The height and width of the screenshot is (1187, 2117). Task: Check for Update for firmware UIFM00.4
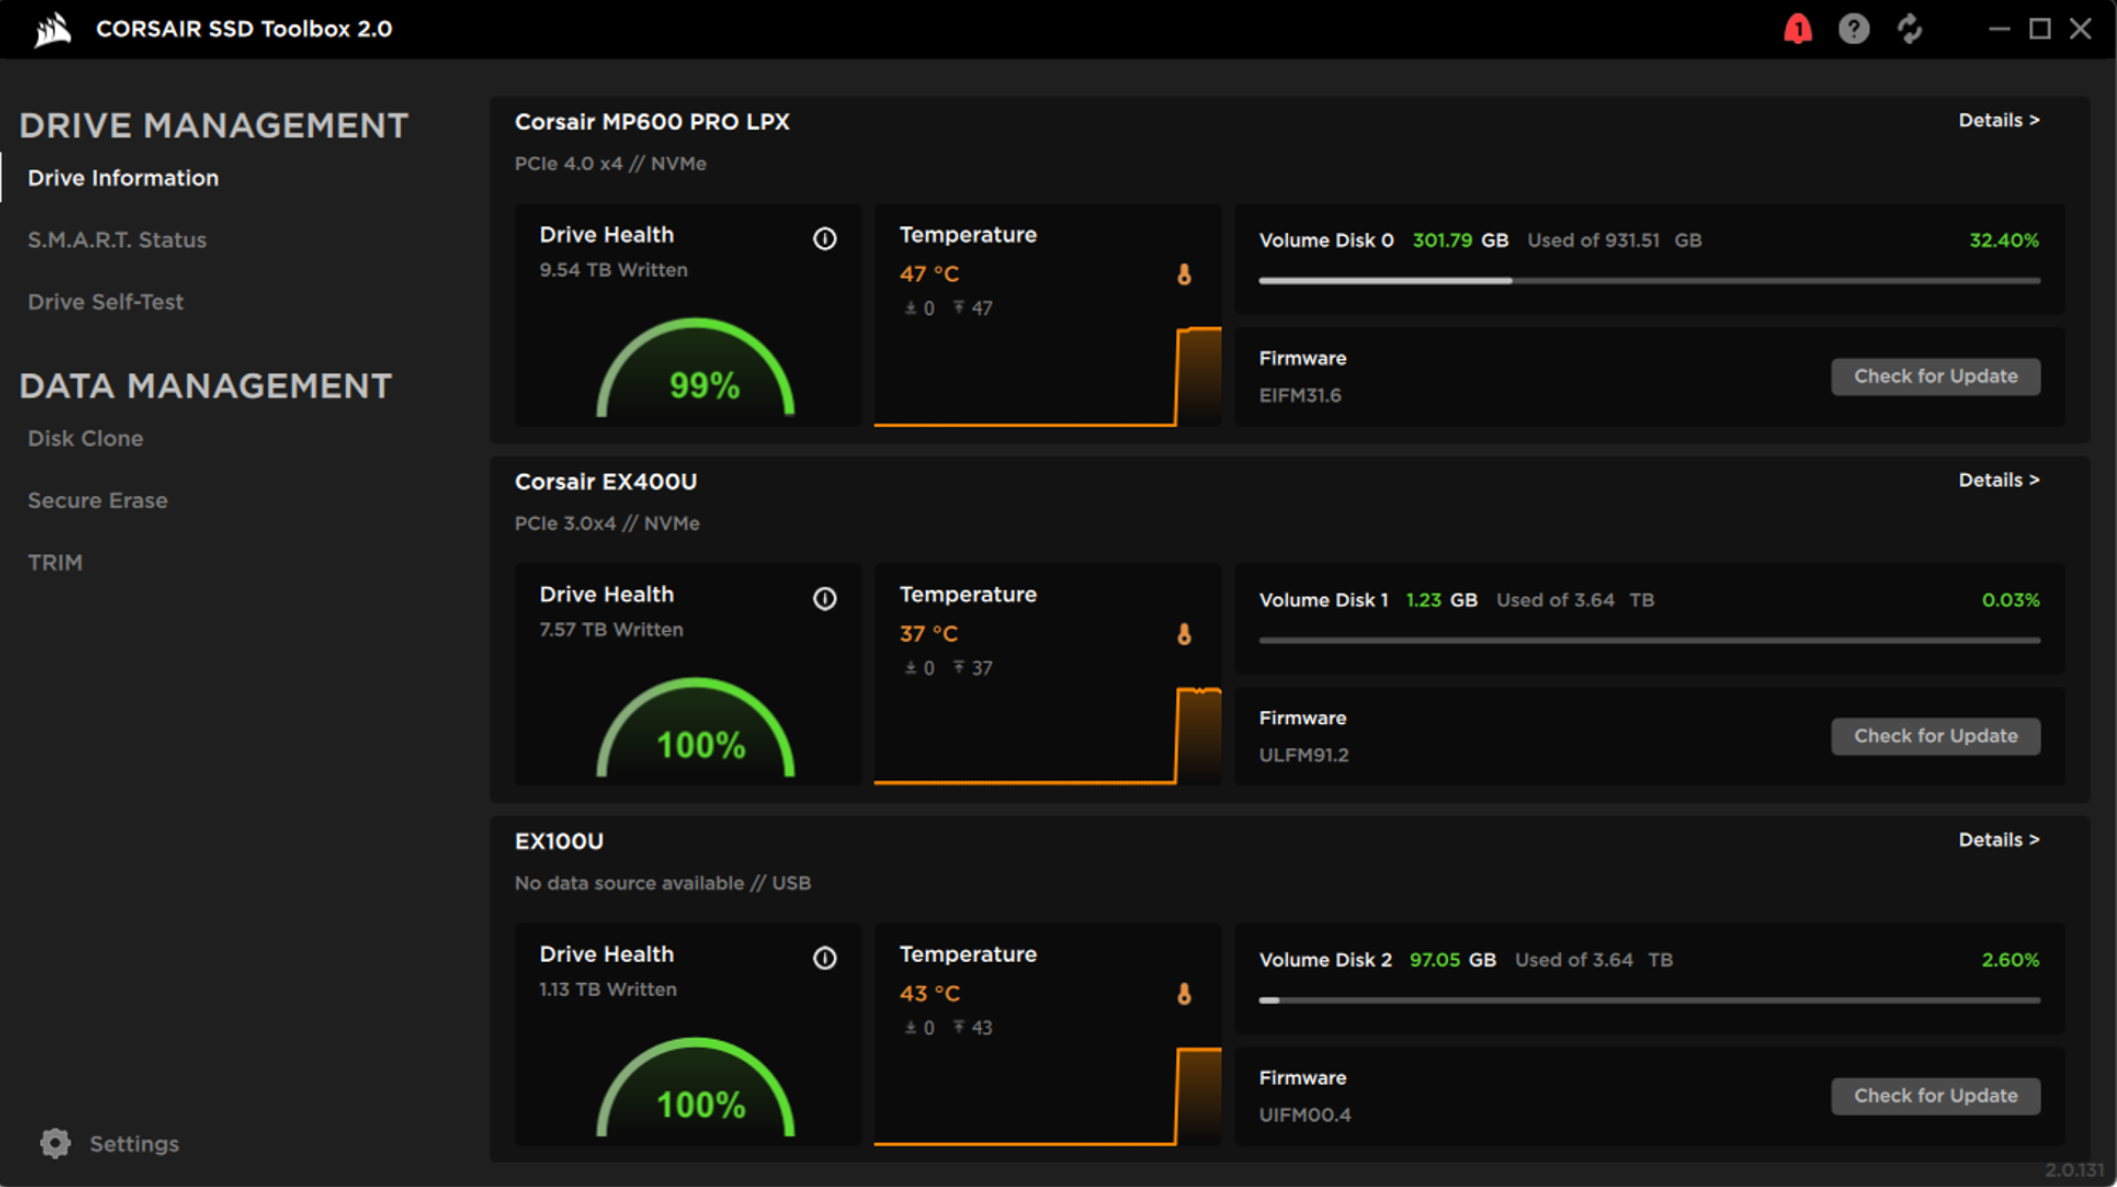click(1935, 1096)
